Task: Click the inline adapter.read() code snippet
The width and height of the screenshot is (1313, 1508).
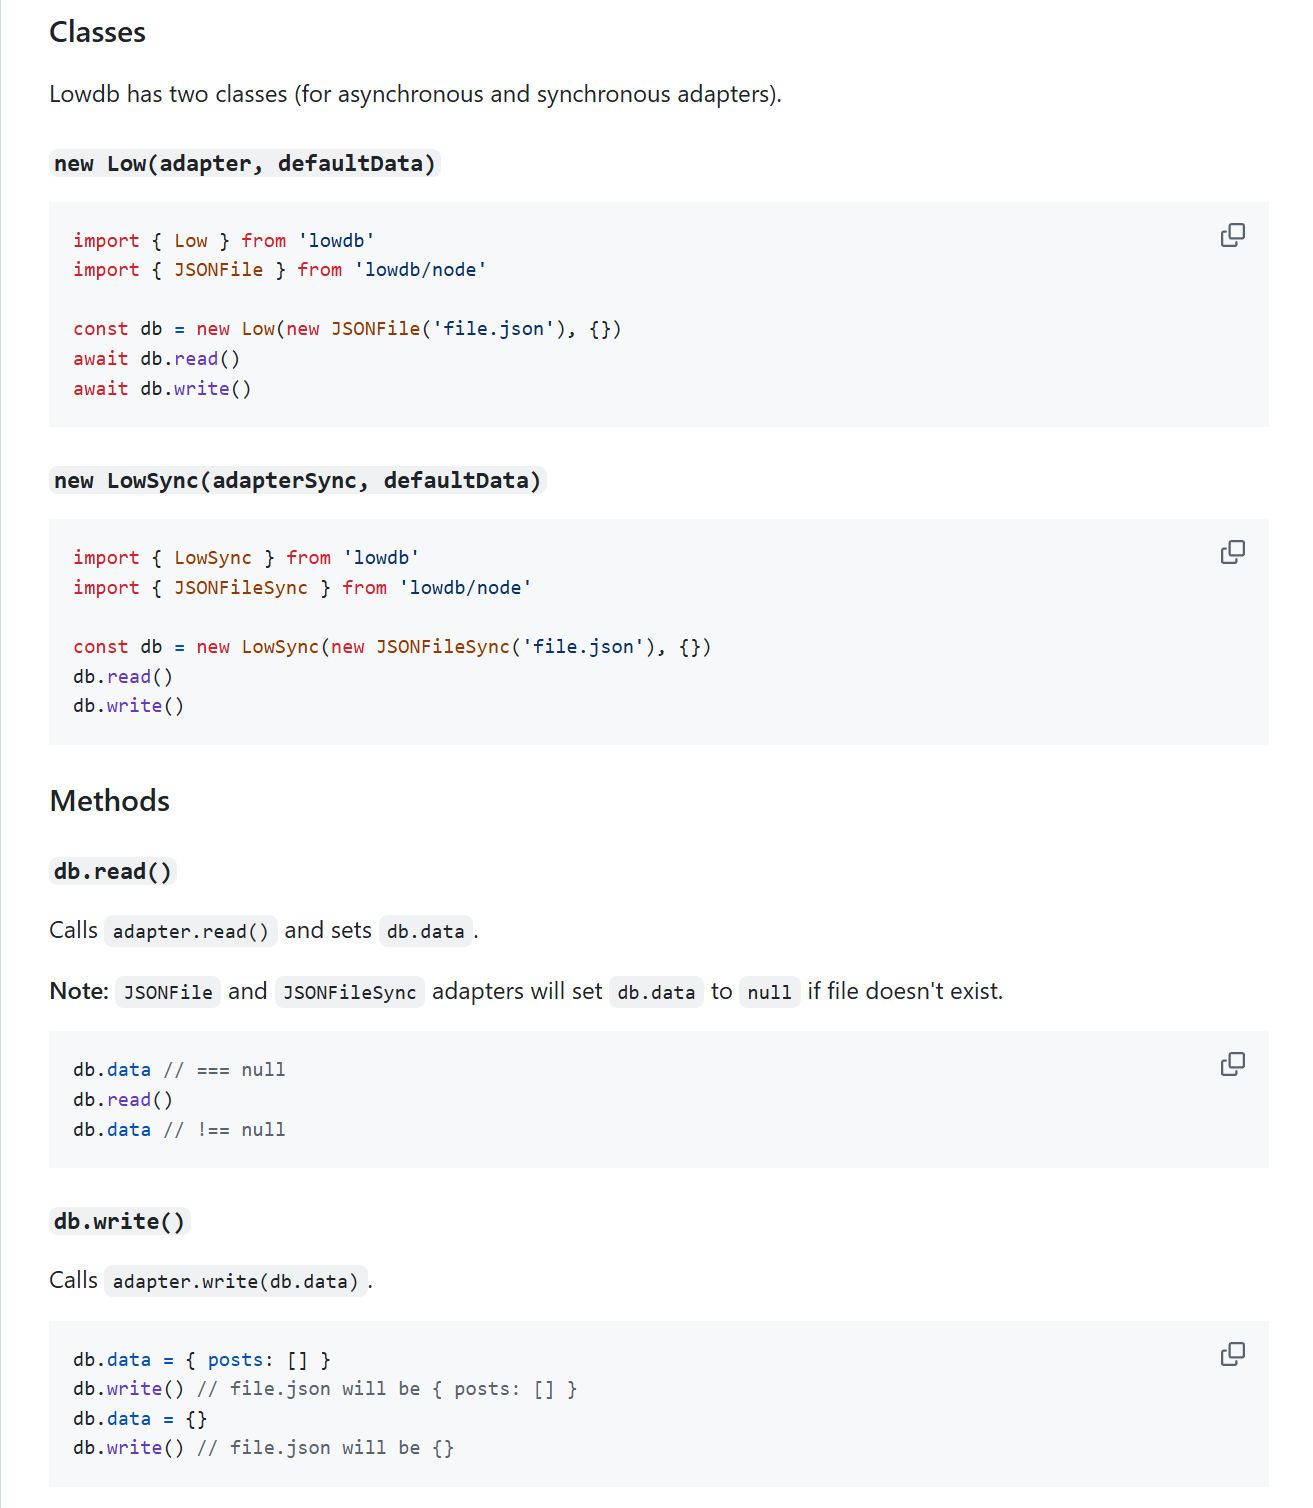Action: tap(190, 932)
